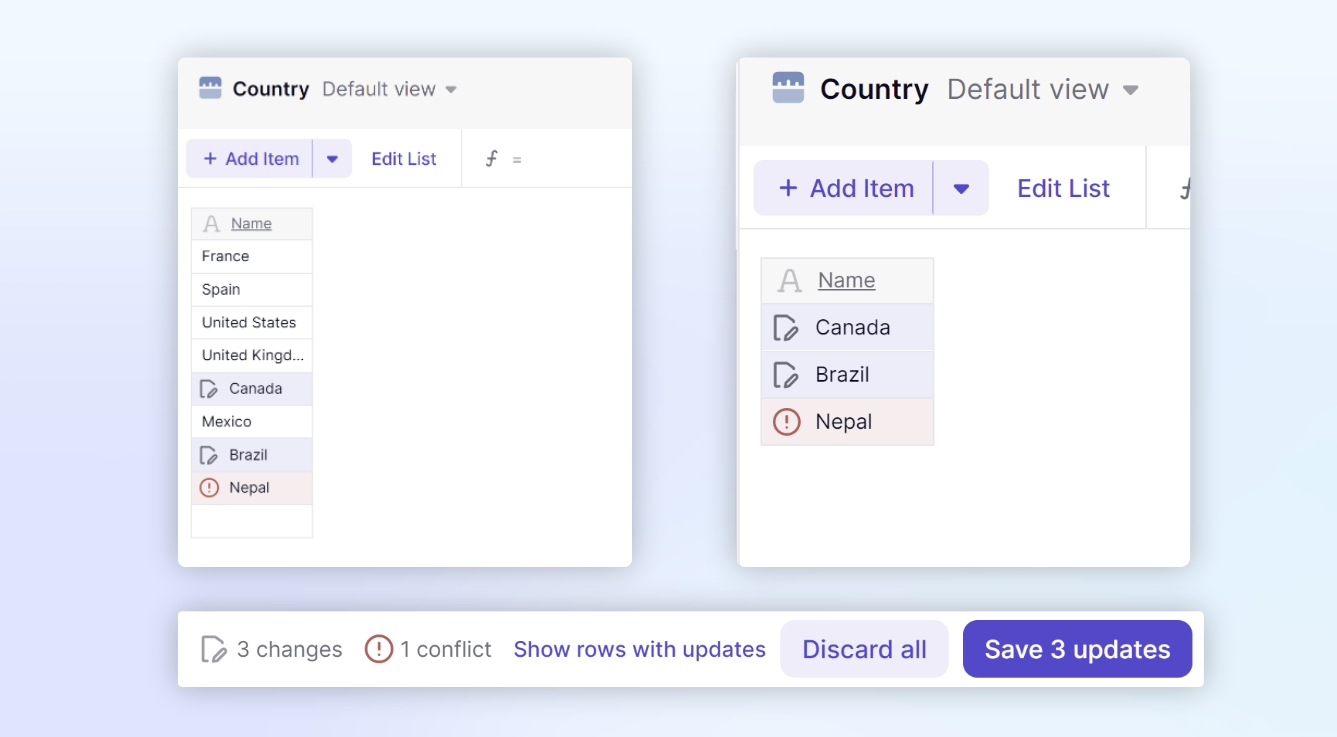Viewport: 1337px width, 737px height.
Task: Click Show rows with updates link
Action: coord(640,649)
